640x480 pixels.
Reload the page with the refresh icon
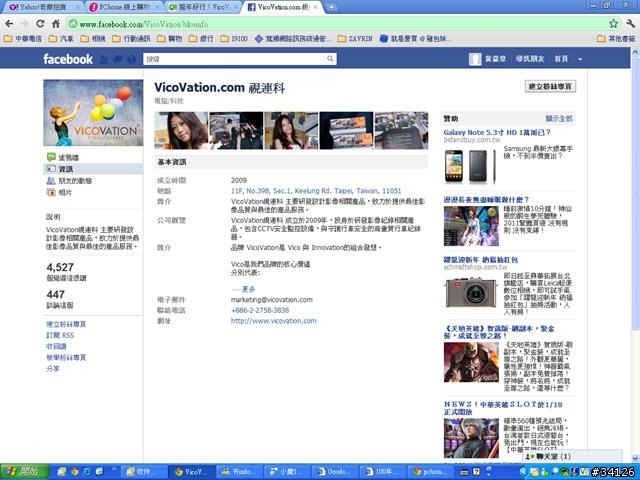coord(40,24)
